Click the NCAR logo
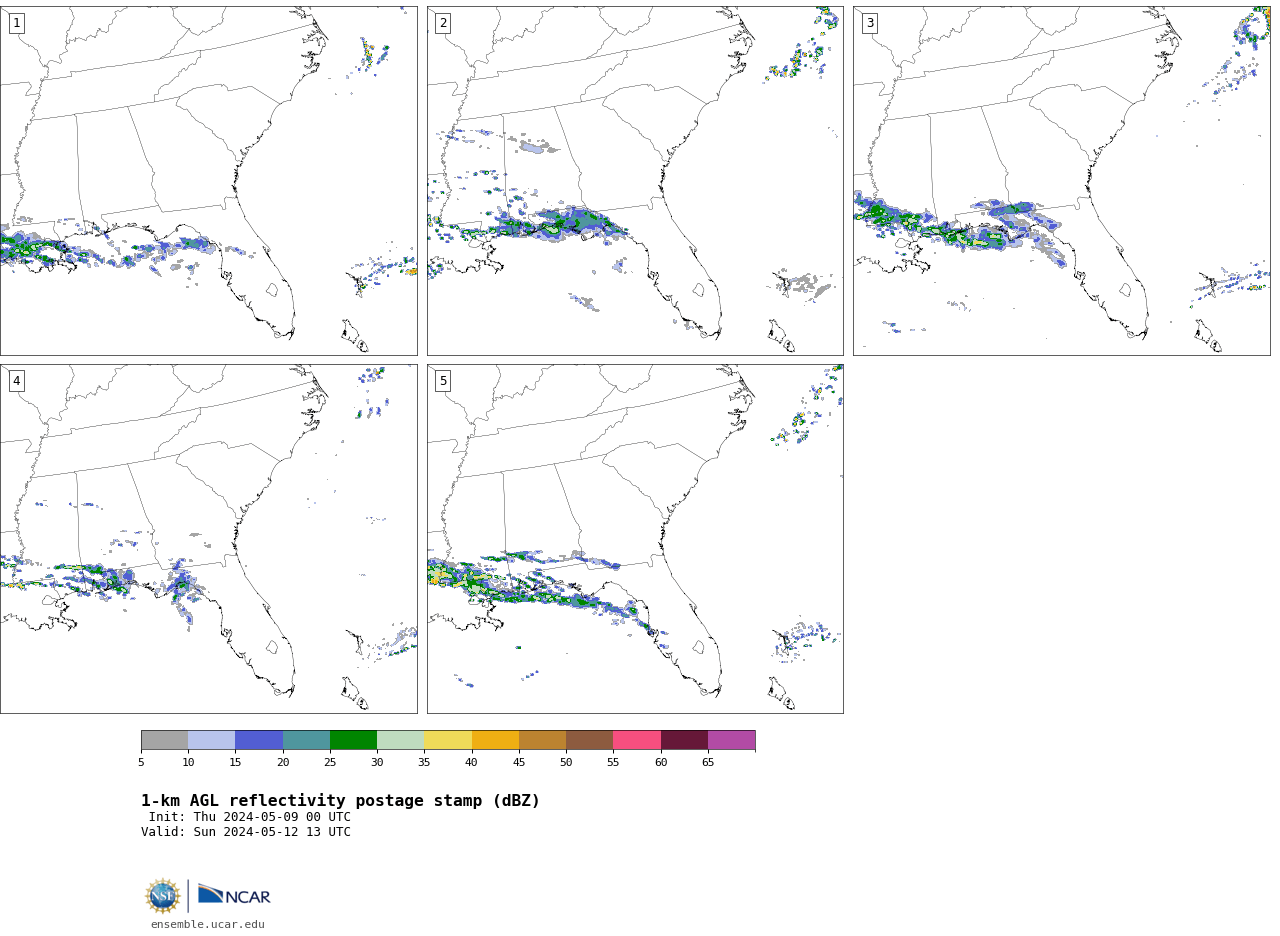 234,896
